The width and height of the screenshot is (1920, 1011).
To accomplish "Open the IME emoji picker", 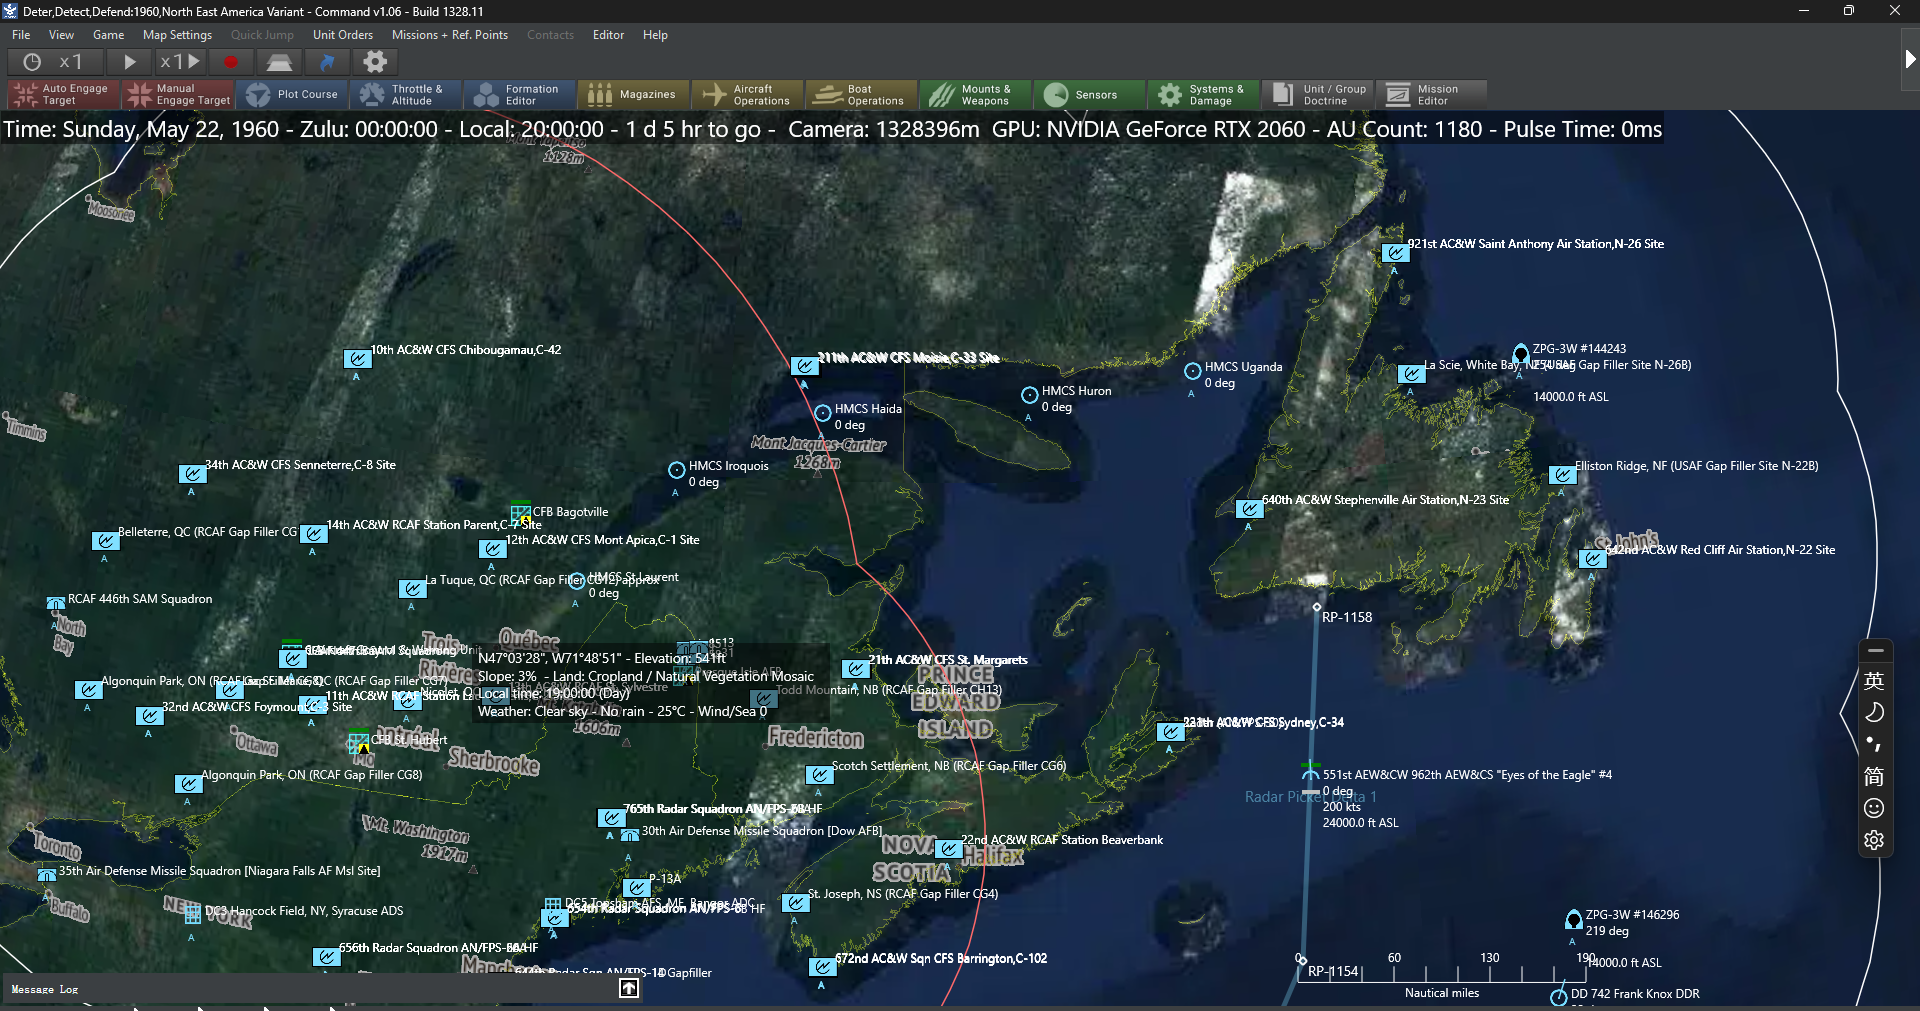I will (1874, 808).
